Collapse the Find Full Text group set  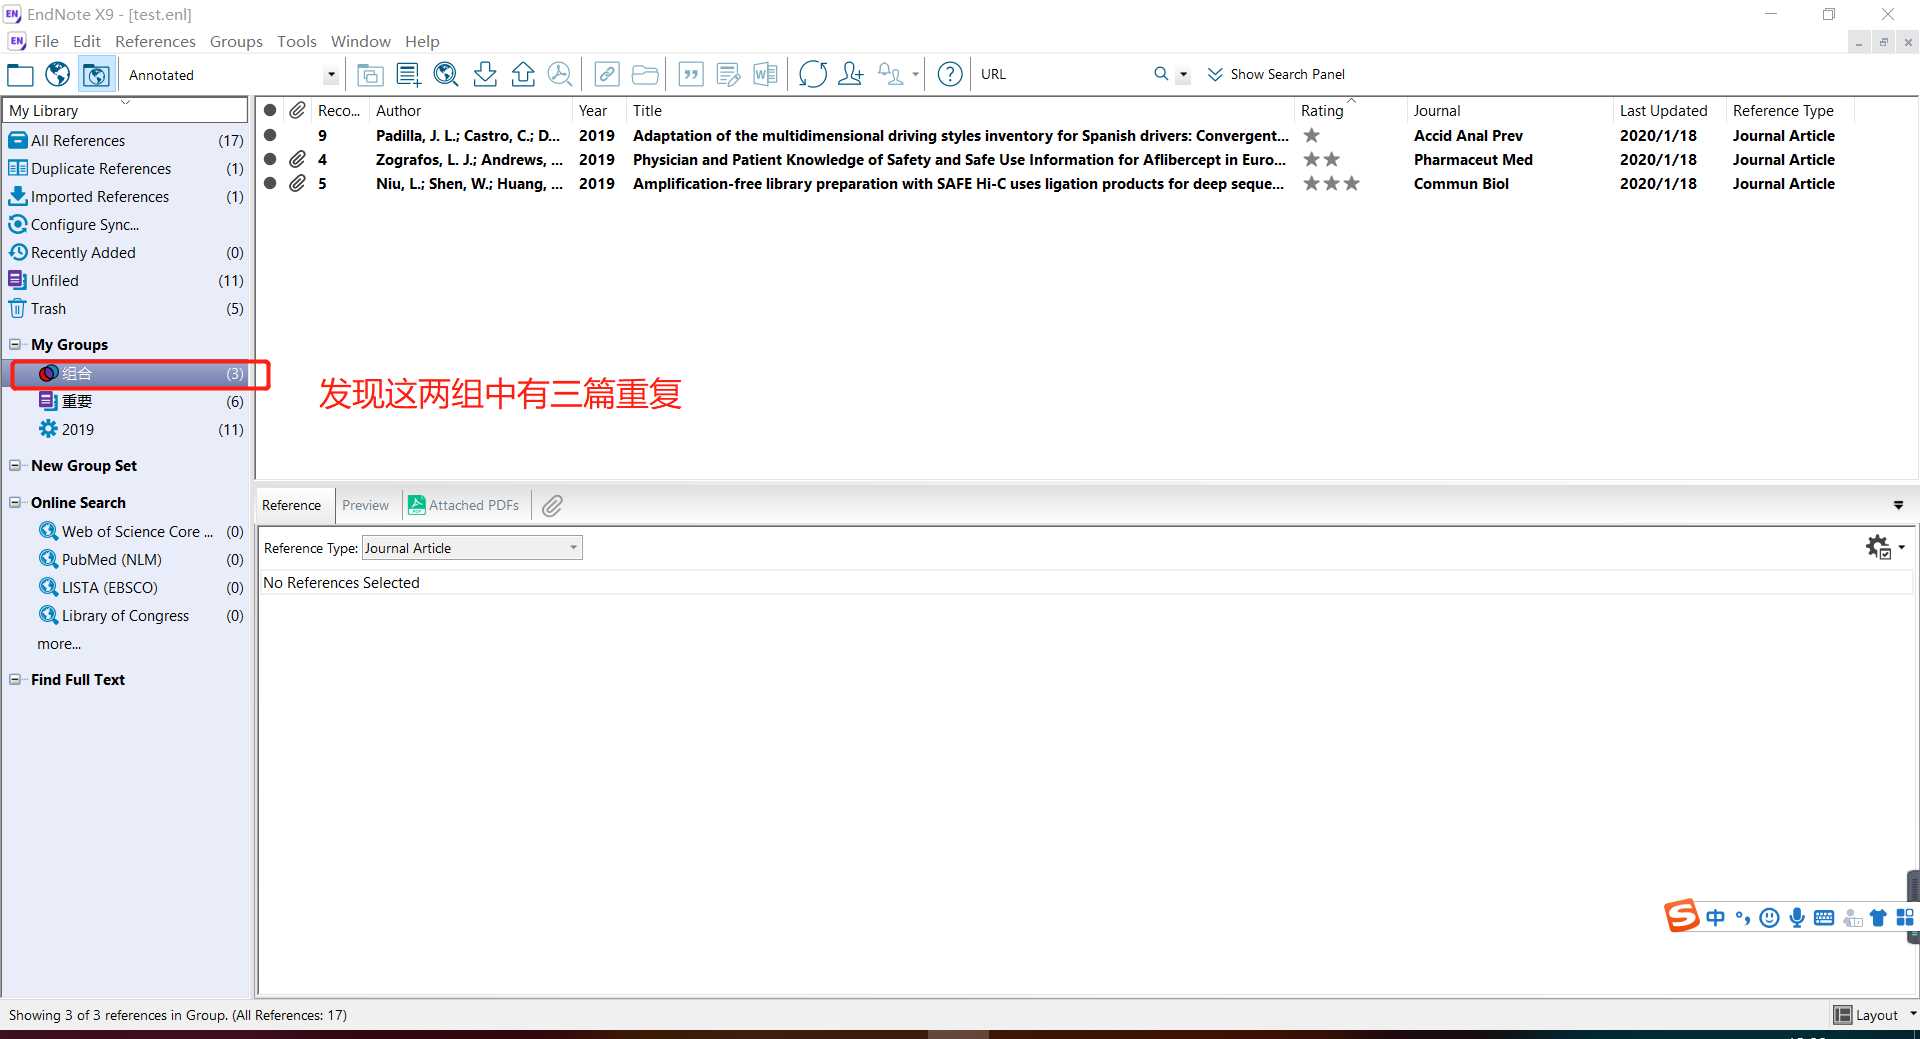point(15,679)
